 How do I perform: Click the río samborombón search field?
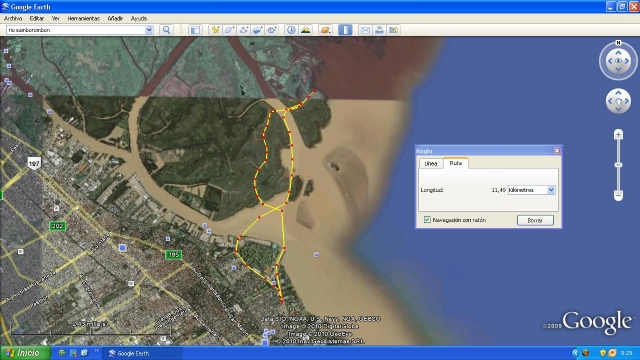point(76,30)
